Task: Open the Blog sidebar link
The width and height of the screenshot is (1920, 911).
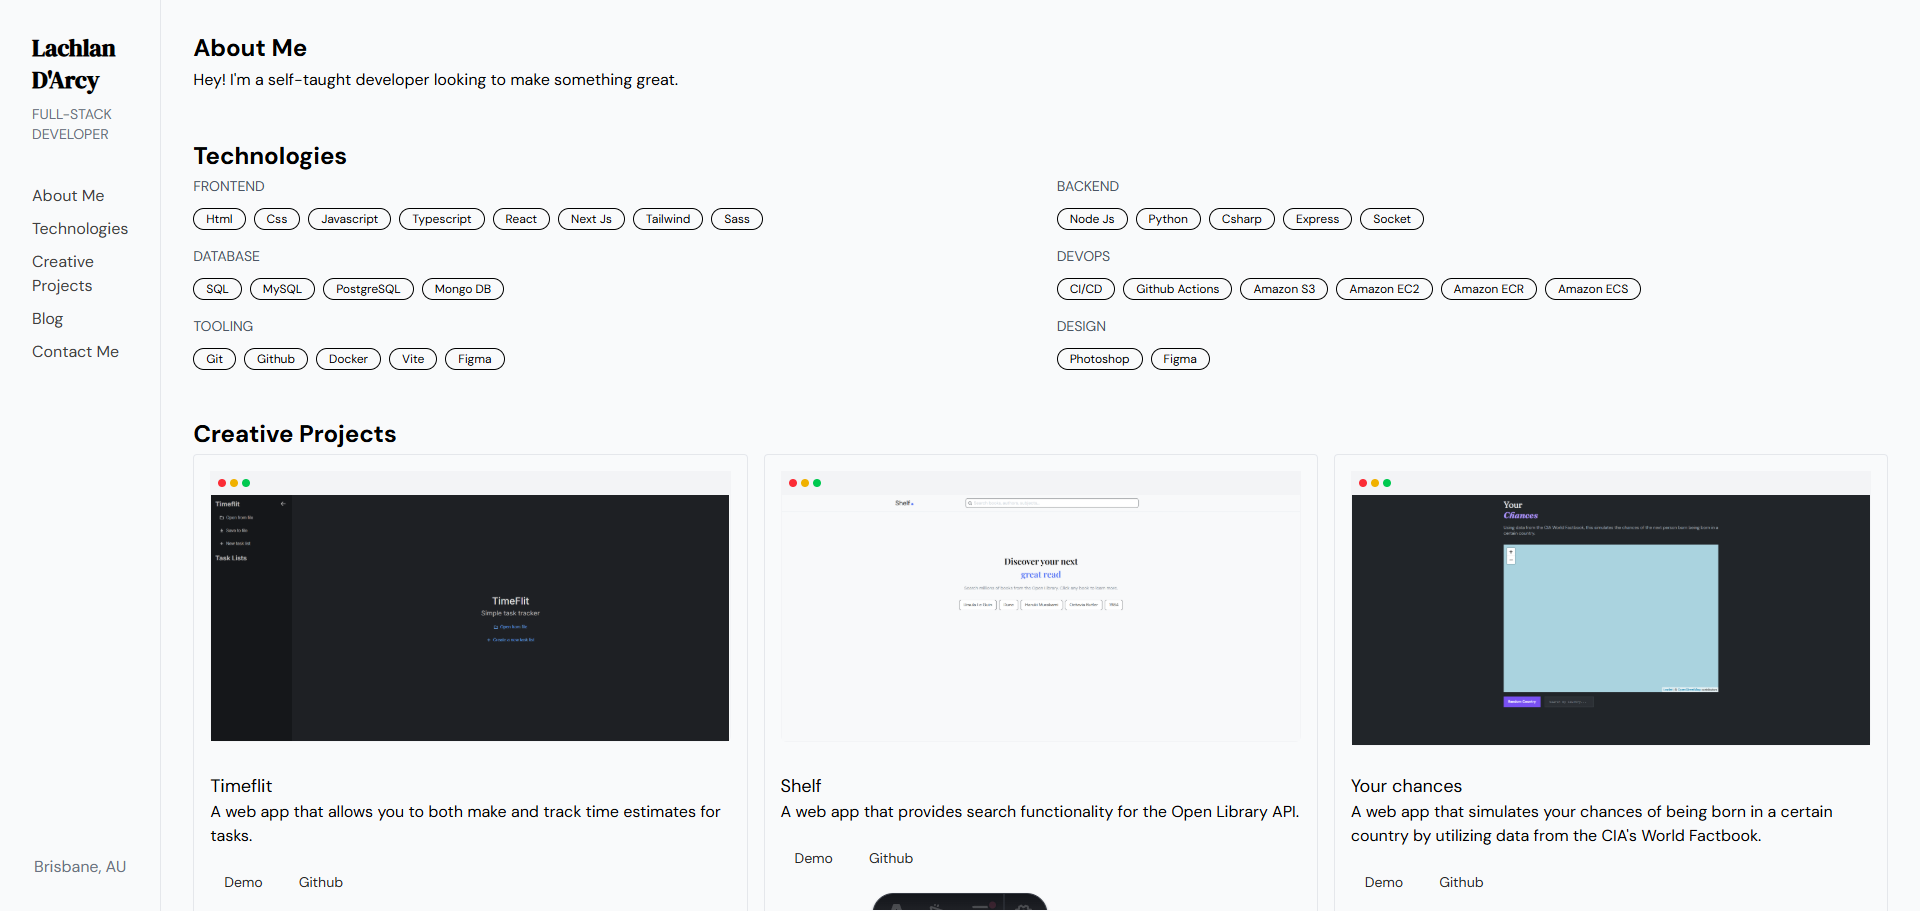Action: 47,319
